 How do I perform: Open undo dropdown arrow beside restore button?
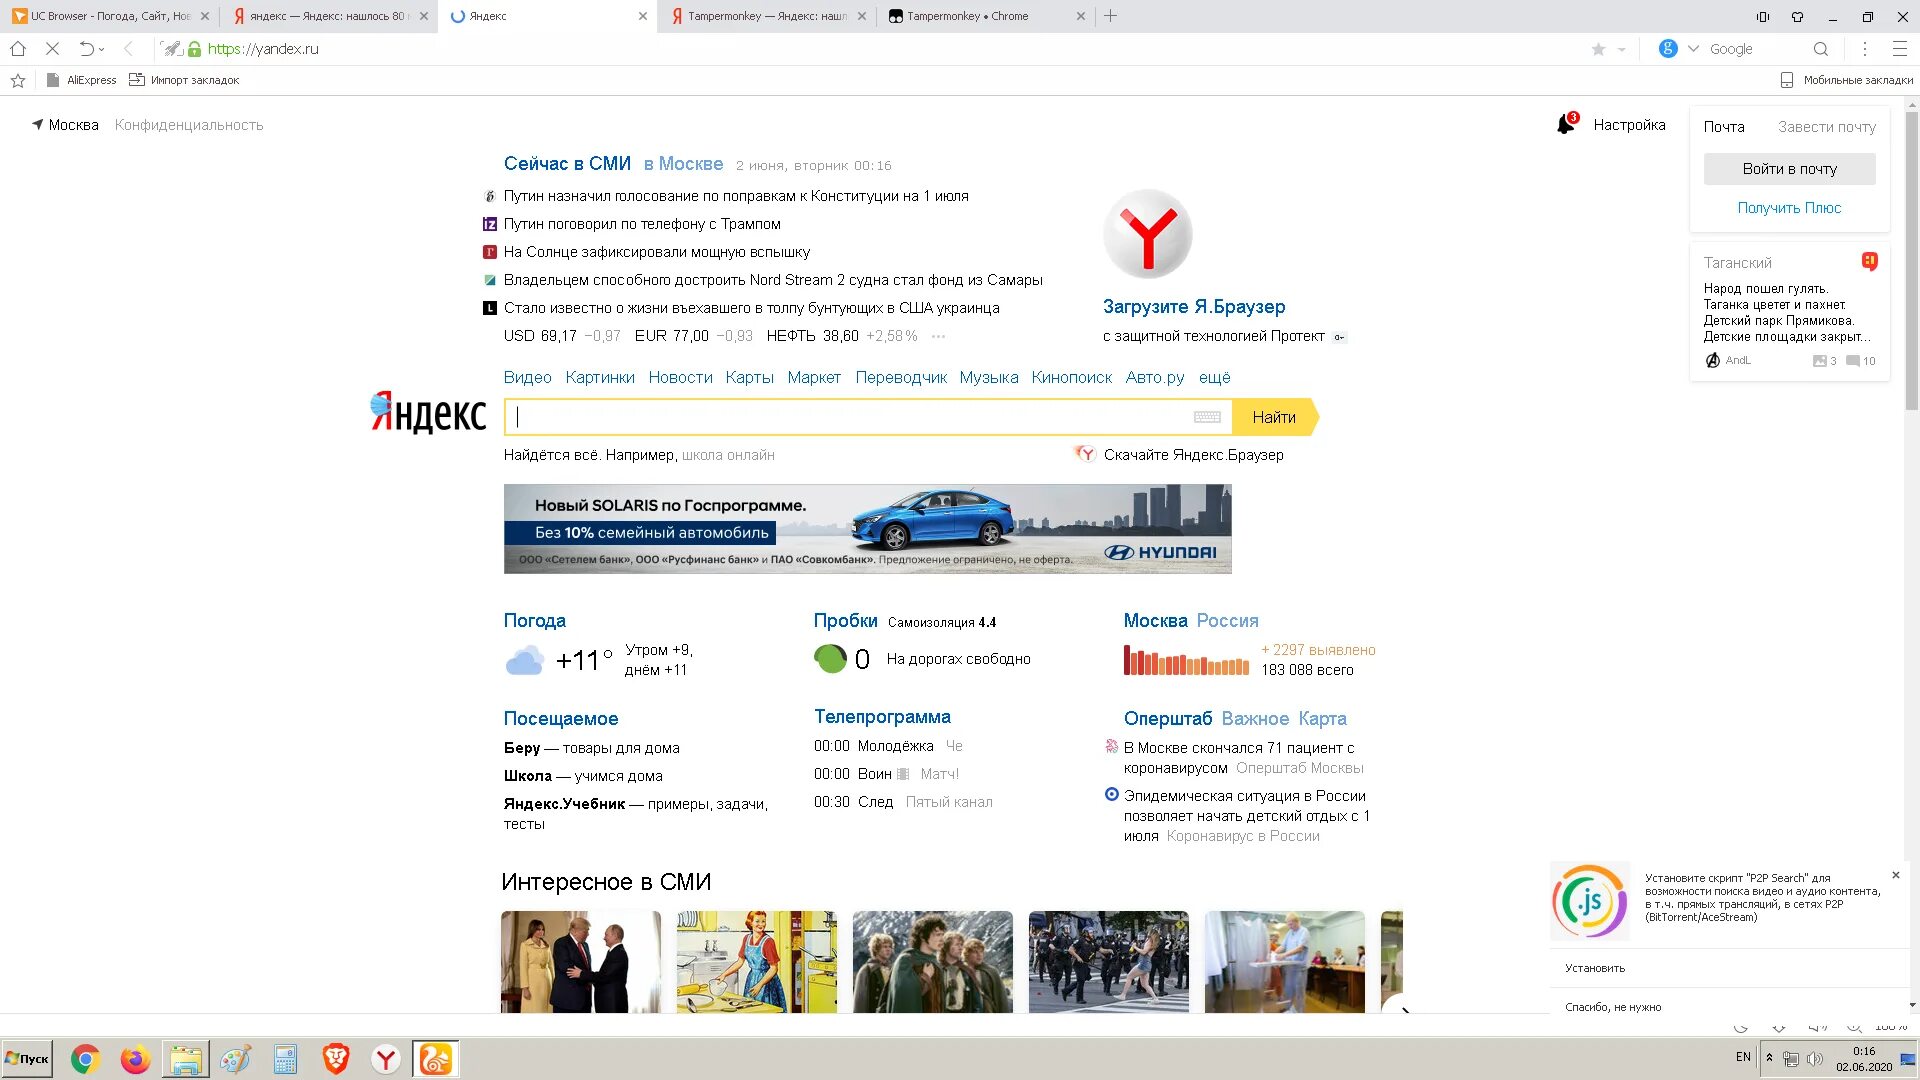102,49
